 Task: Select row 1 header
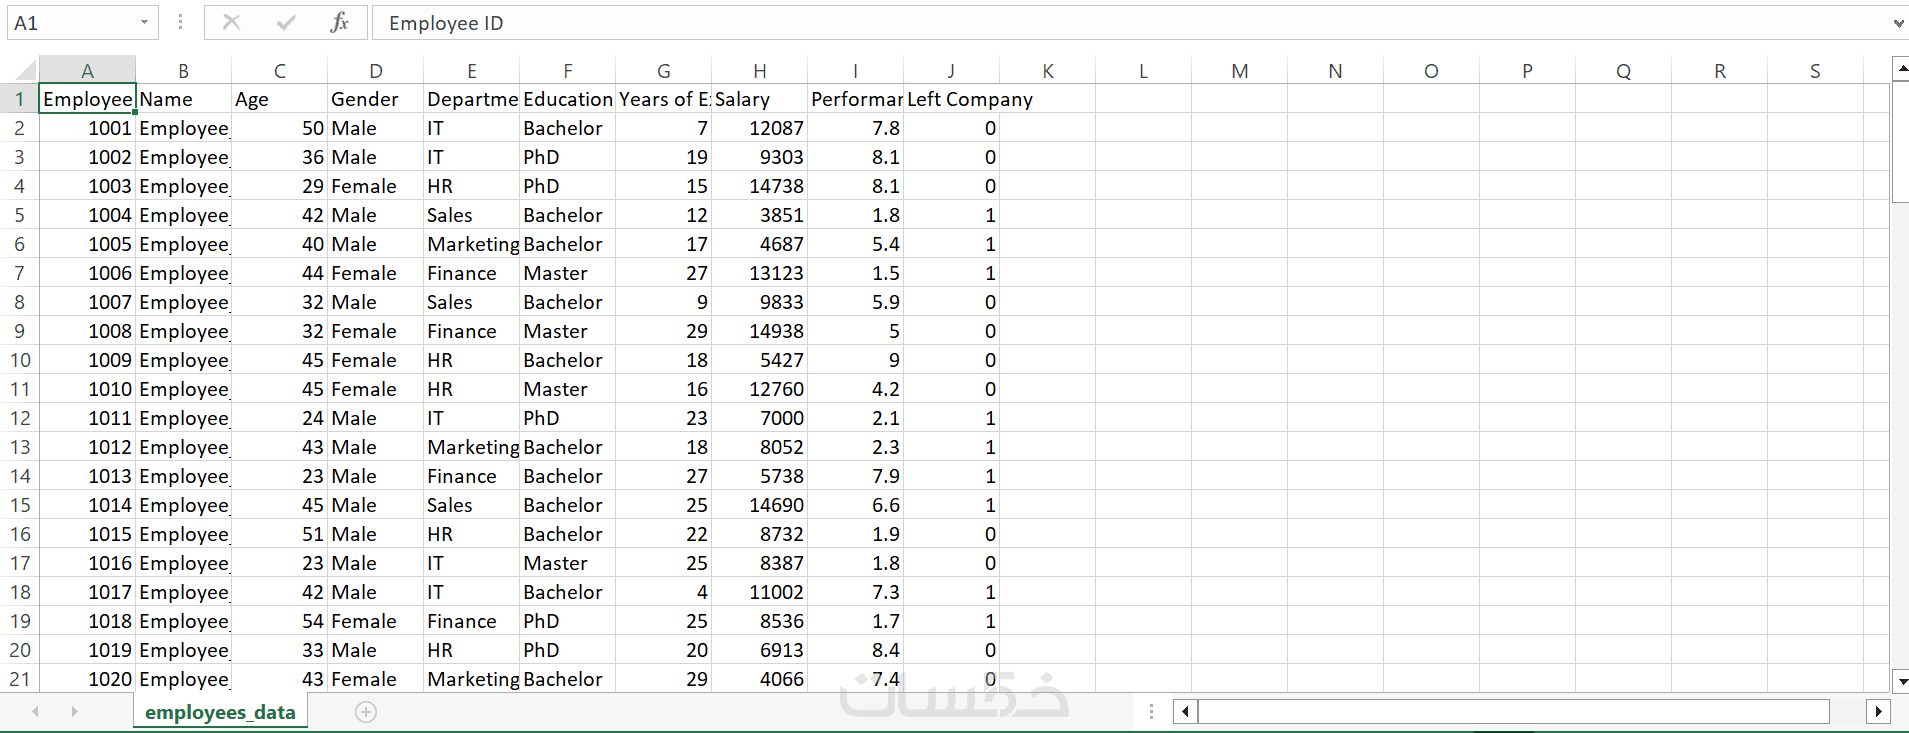pyautogui.click(x=19, y=99)
